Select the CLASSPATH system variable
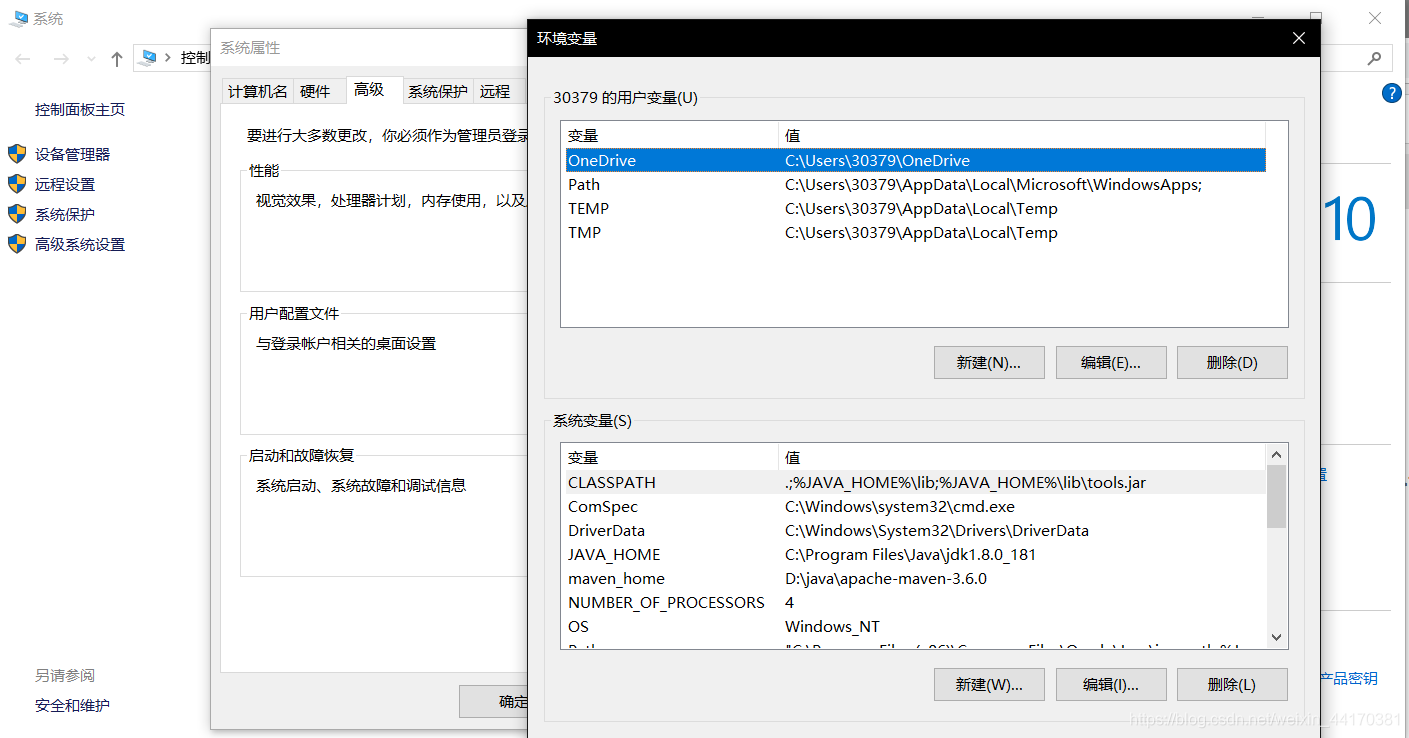Viewport: 1409px width, 738px height. [x=915, y=482]
